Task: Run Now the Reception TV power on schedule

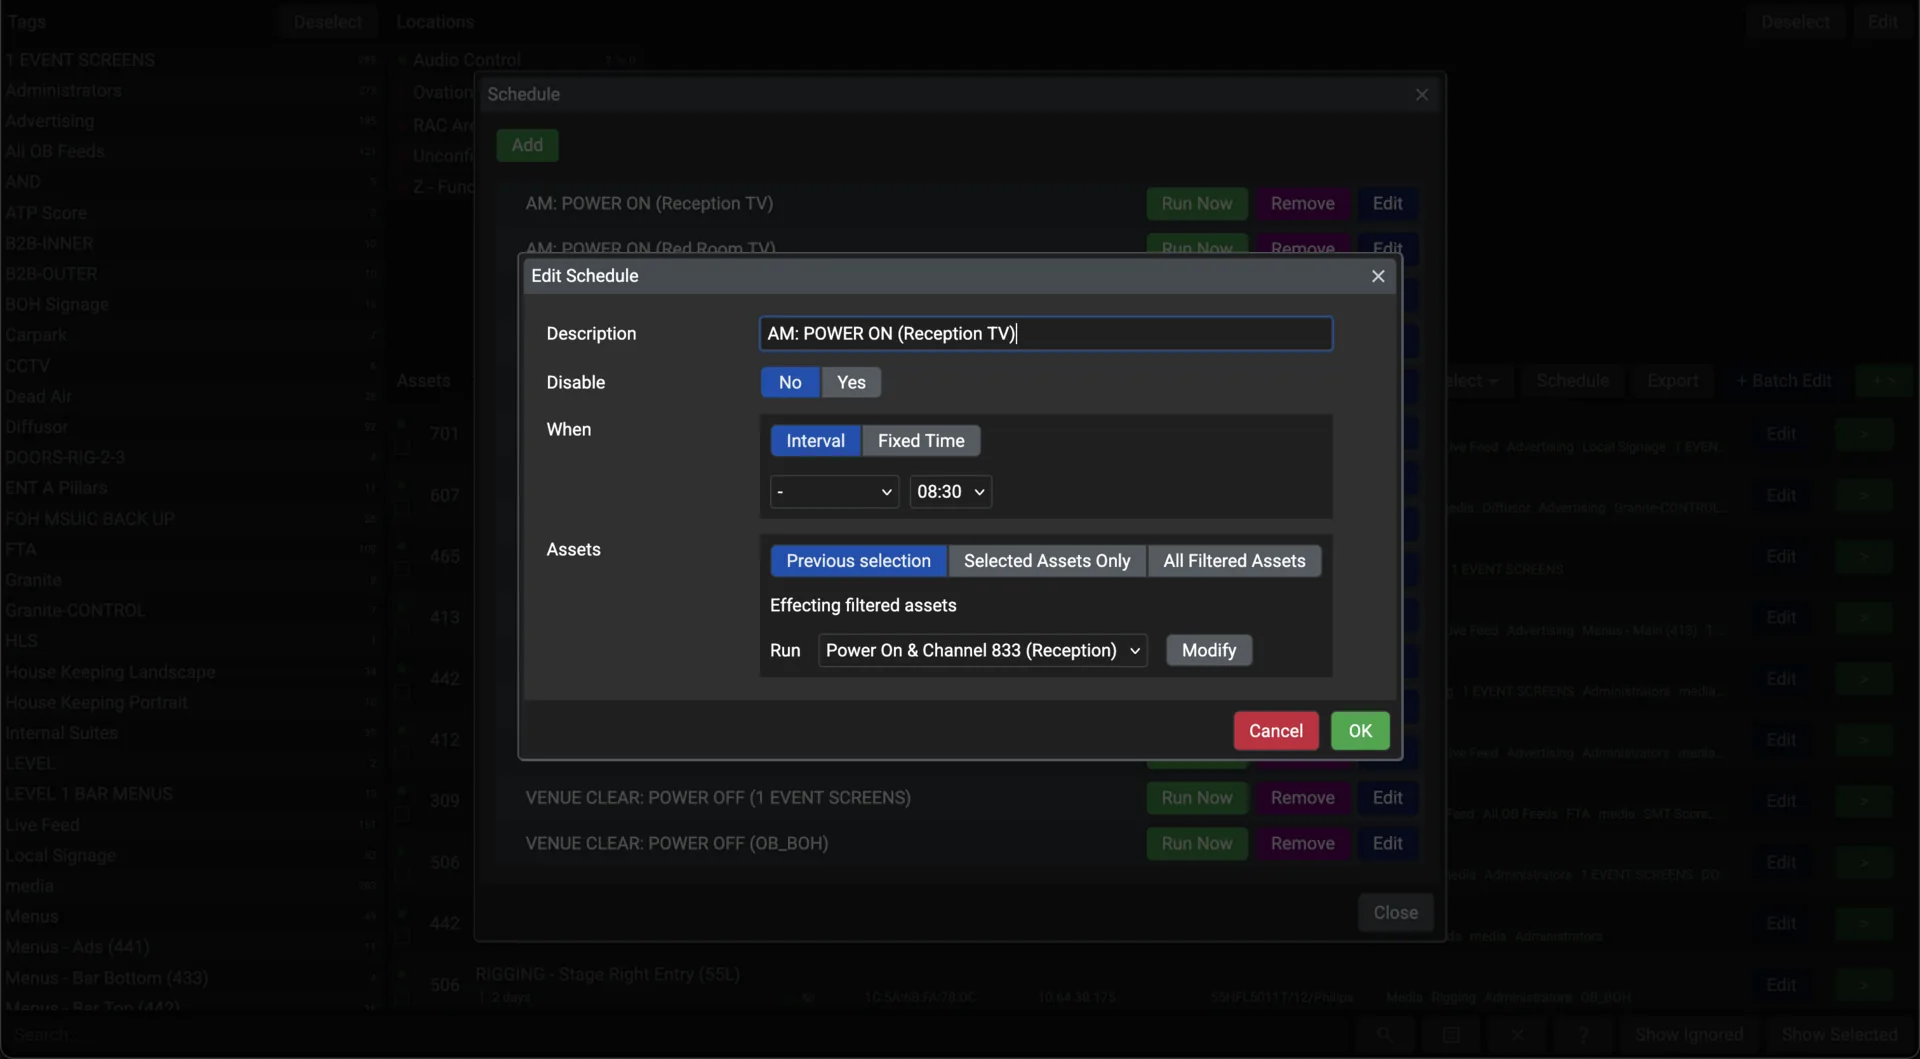Action: point(1197,204)
